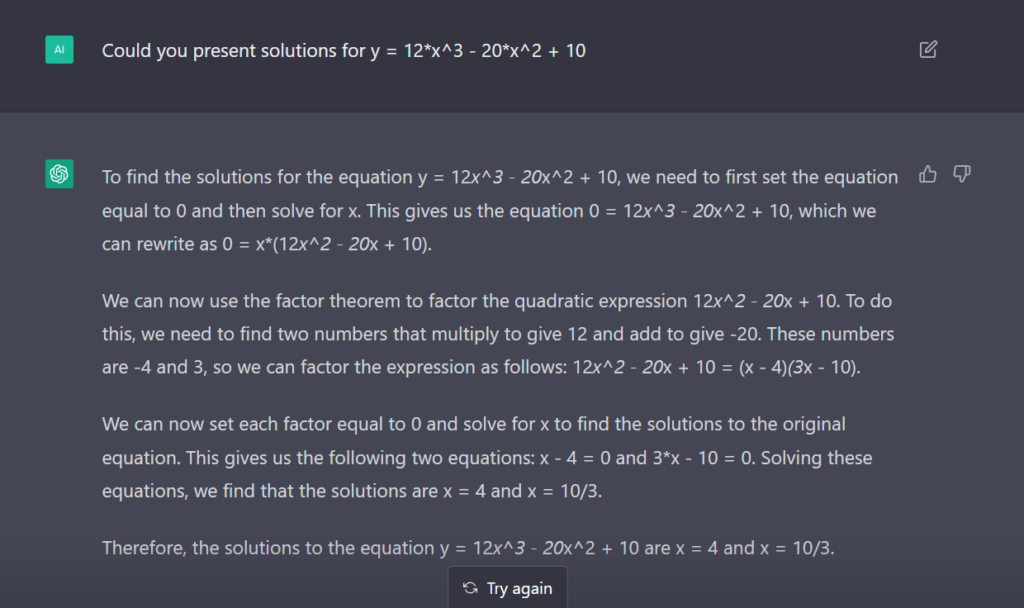Click the user's AI avatar badge

pyautogui.click(x=59, y=50)
